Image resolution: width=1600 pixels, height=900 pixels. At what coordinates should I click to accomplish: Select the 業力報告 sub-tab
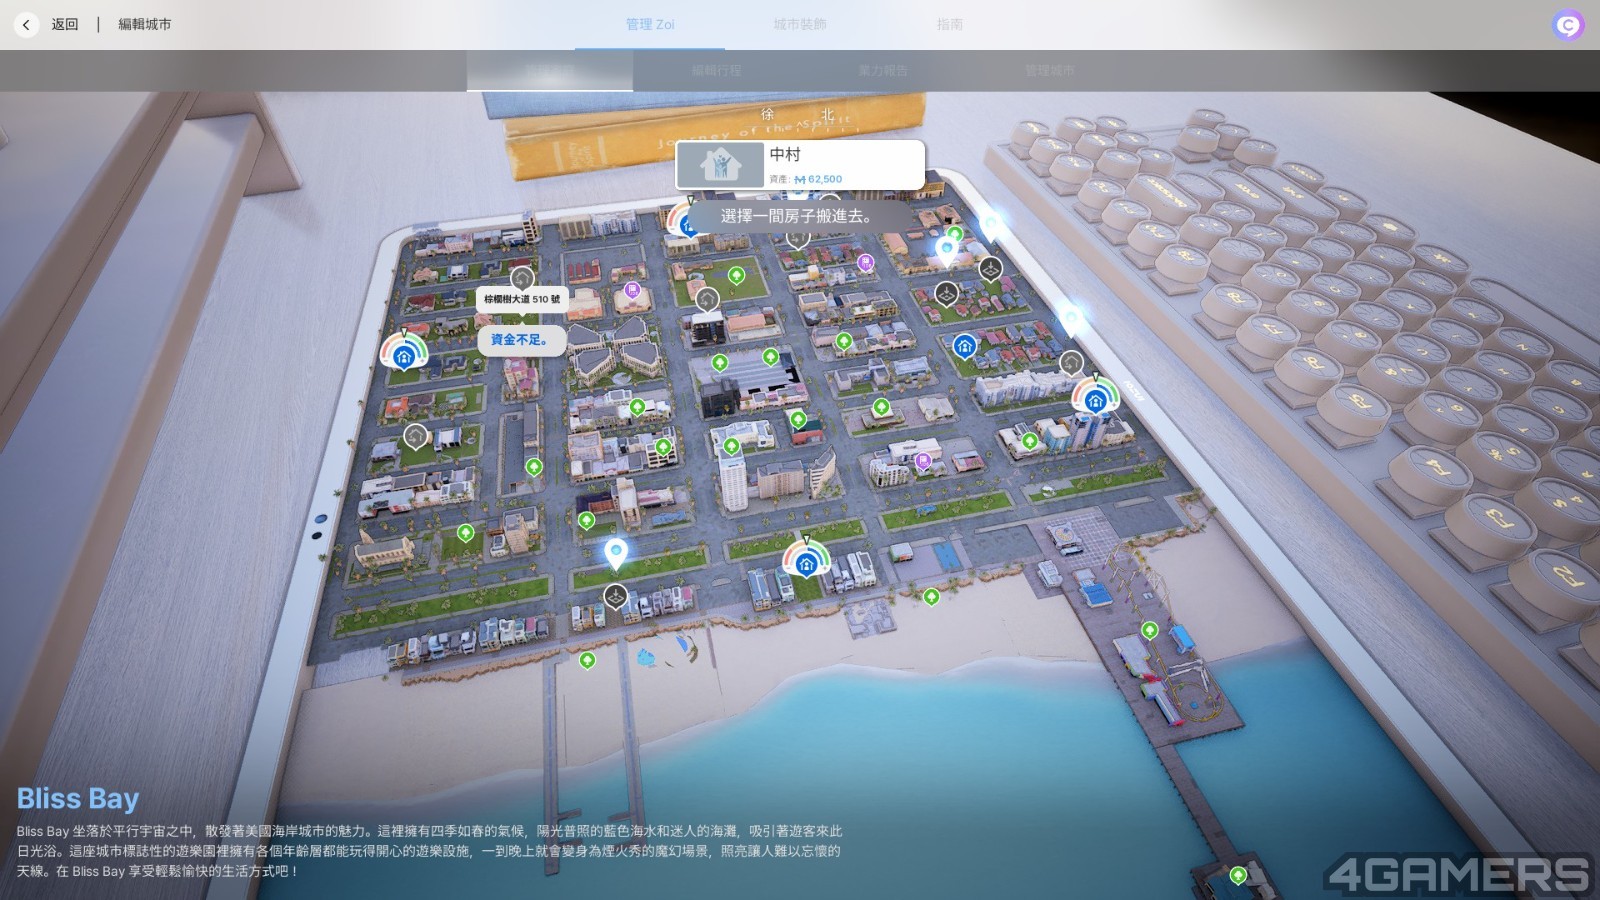click(x=883, y=70)
